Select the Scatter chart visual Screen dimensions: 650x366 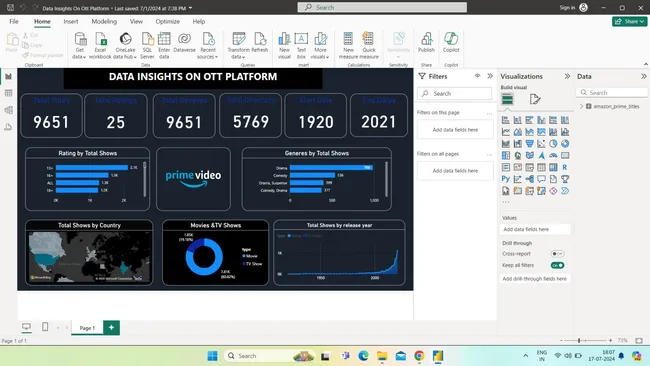pyautogui.click(x=541, y=144)
